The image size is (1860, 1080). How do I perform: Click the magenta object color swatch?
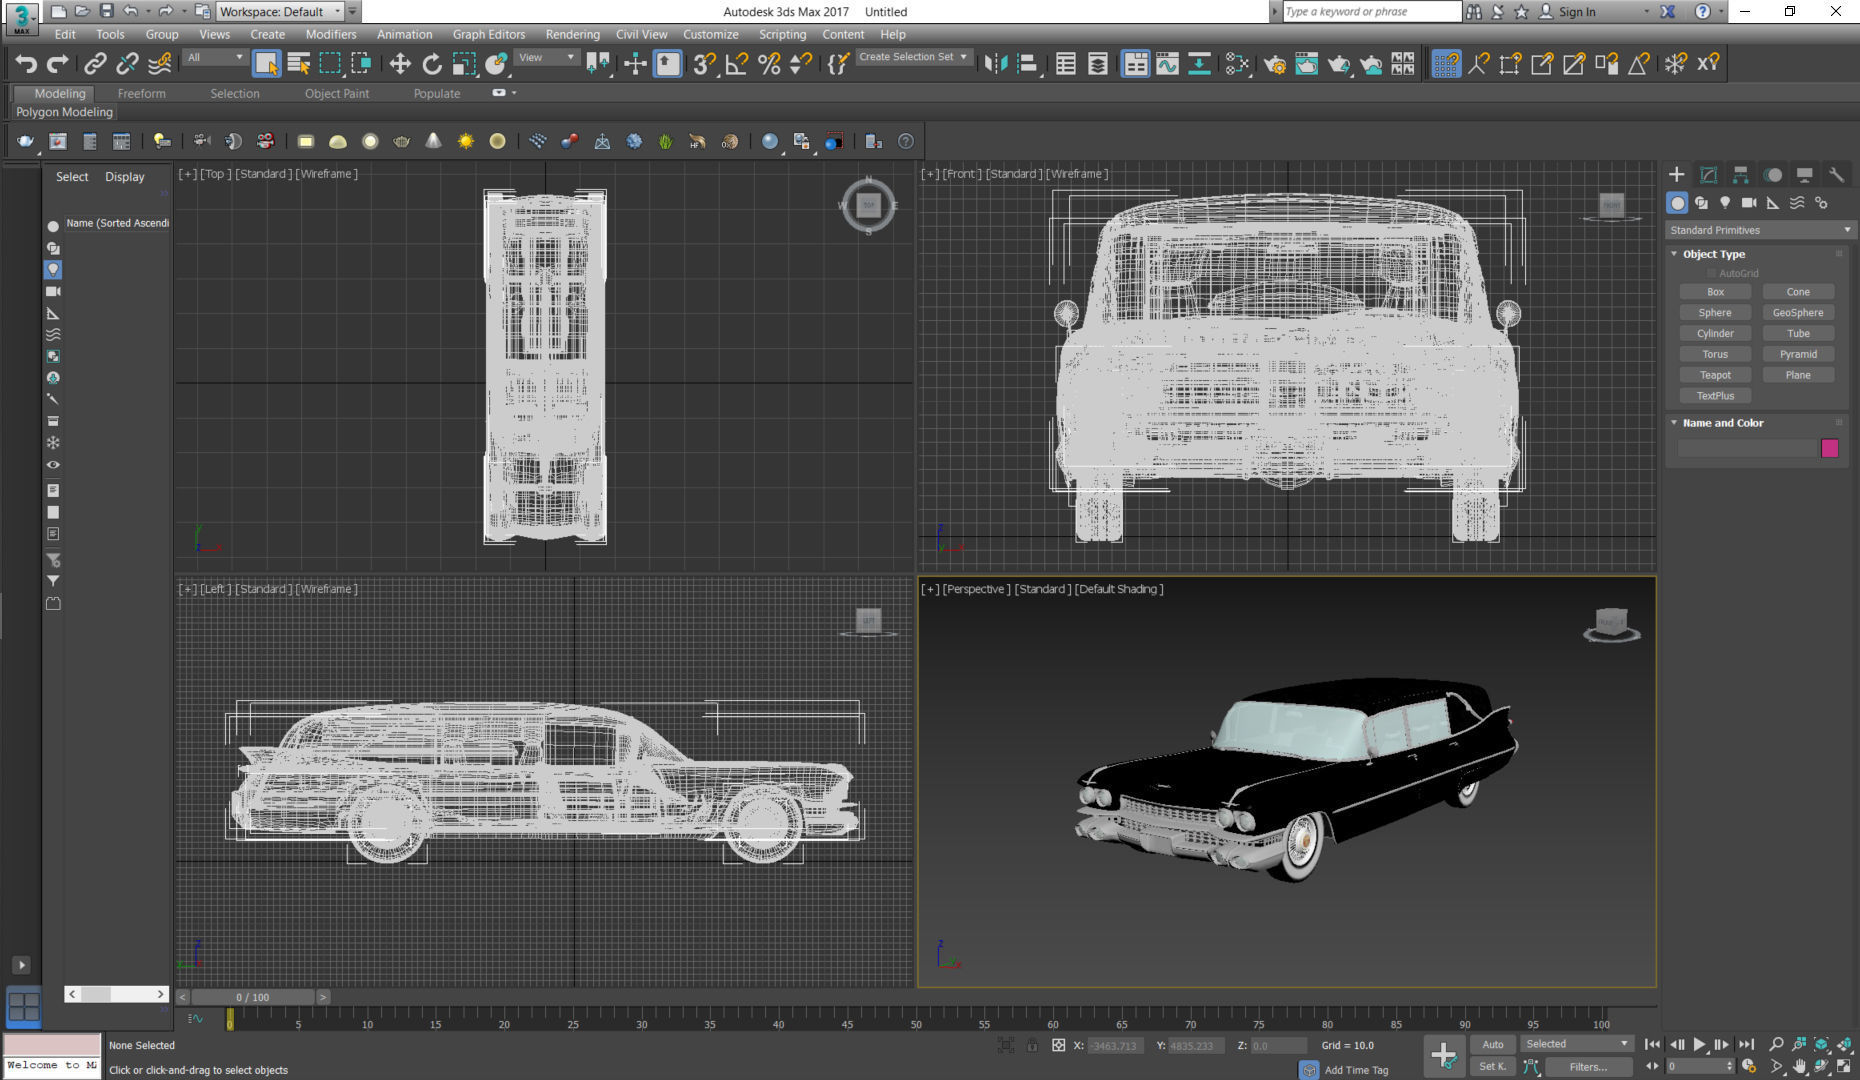(x=1830, y=448)
